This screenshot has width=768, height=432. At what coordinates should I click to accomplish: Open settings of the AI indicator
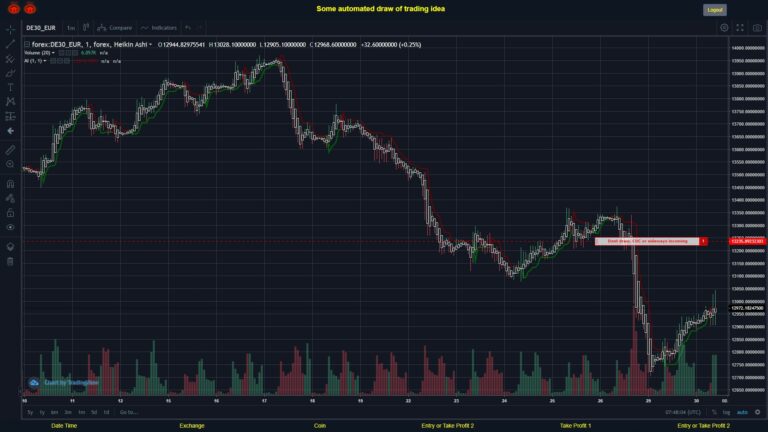(x=60, y=61)
